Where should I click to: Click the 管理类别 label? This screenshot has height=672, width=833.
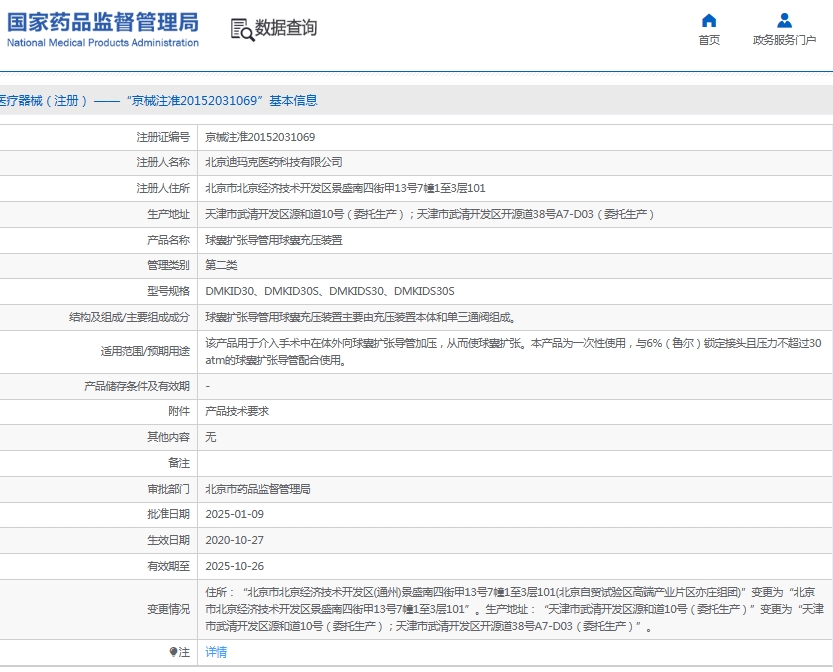168,265
